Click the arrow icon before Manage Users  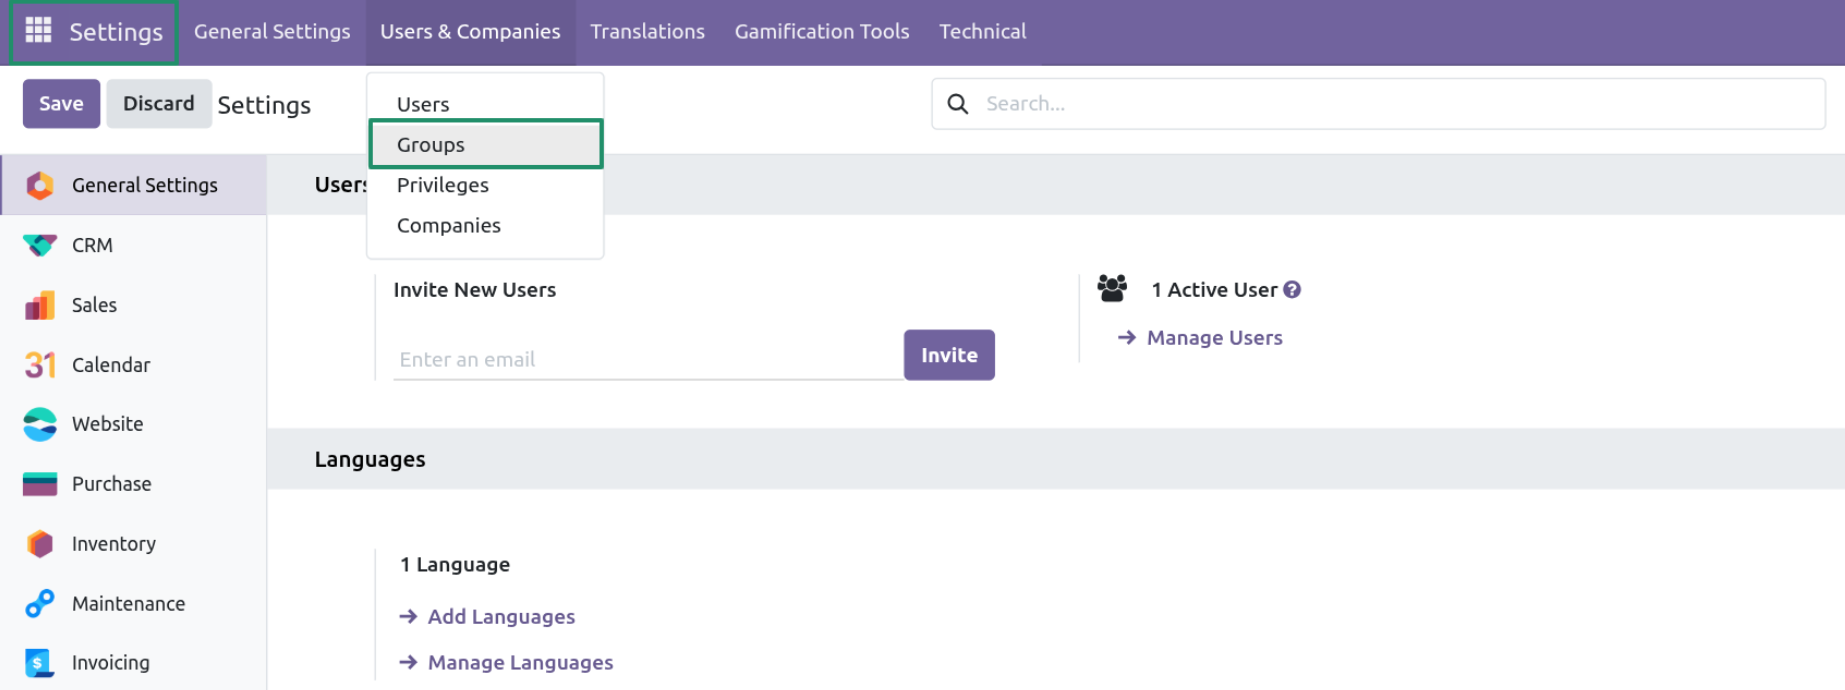pos(1127,338)
